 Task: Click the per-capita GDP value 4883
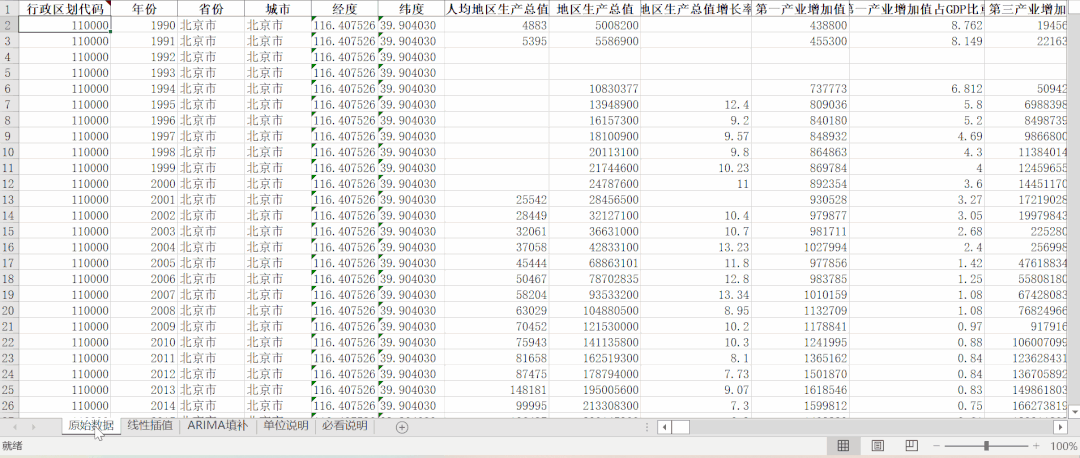coord(497,25)
